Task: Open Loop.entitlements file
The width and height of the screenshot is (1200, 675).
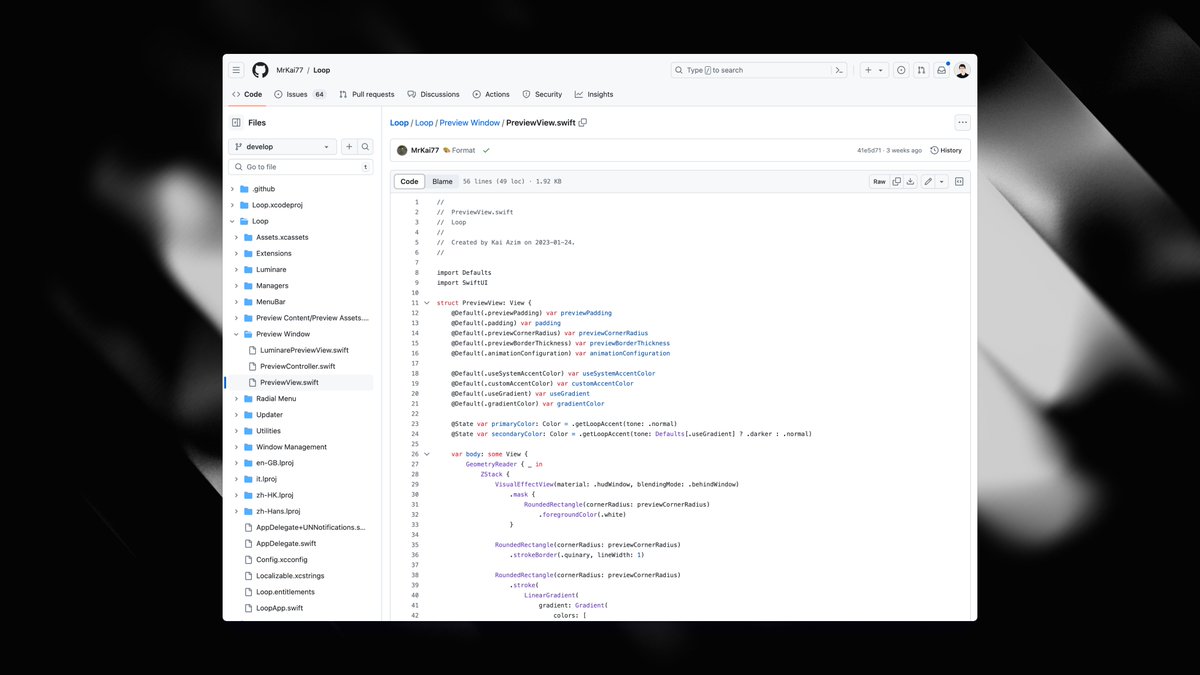Action: coord(284,592)
